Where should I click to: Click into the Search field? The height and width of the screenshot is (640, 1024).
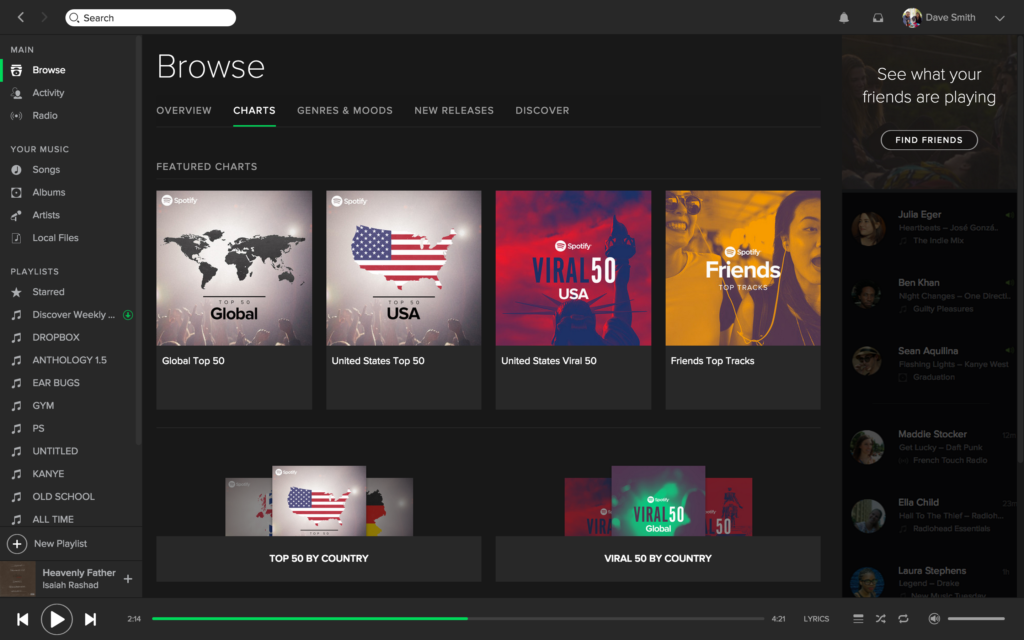(x=151, y=18)
